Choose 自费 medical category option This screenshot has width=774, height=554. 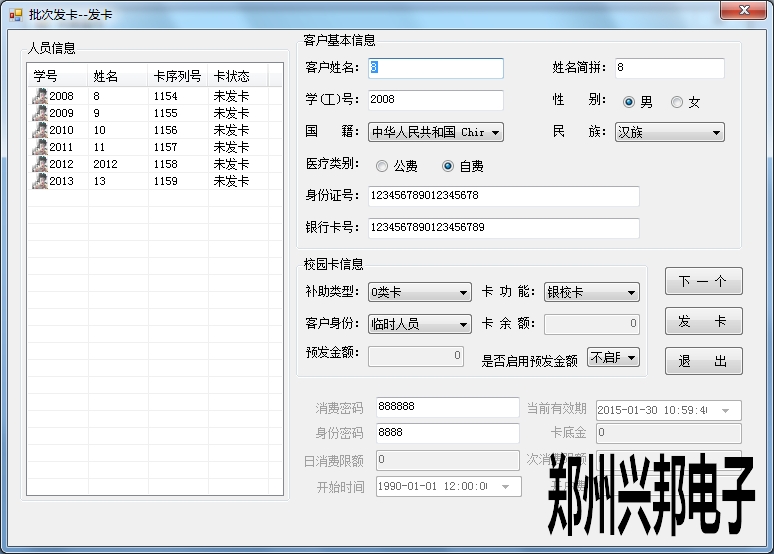point(448,167)
